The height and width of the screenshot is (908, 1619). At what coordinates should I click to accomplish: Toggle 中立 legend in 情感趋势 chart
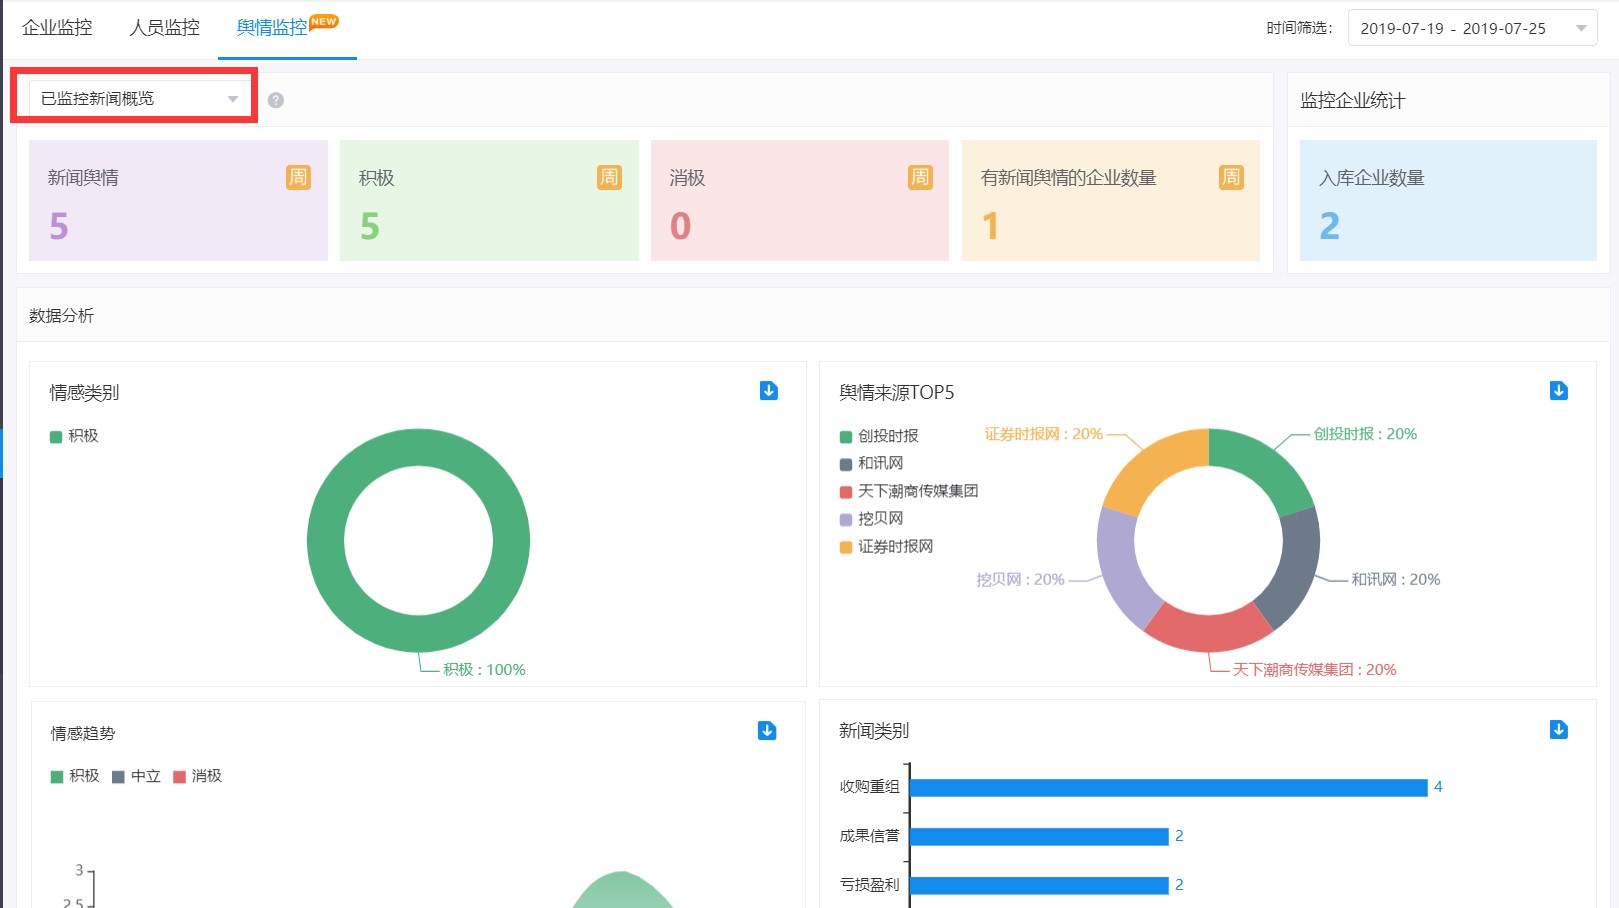click(137, 776)
